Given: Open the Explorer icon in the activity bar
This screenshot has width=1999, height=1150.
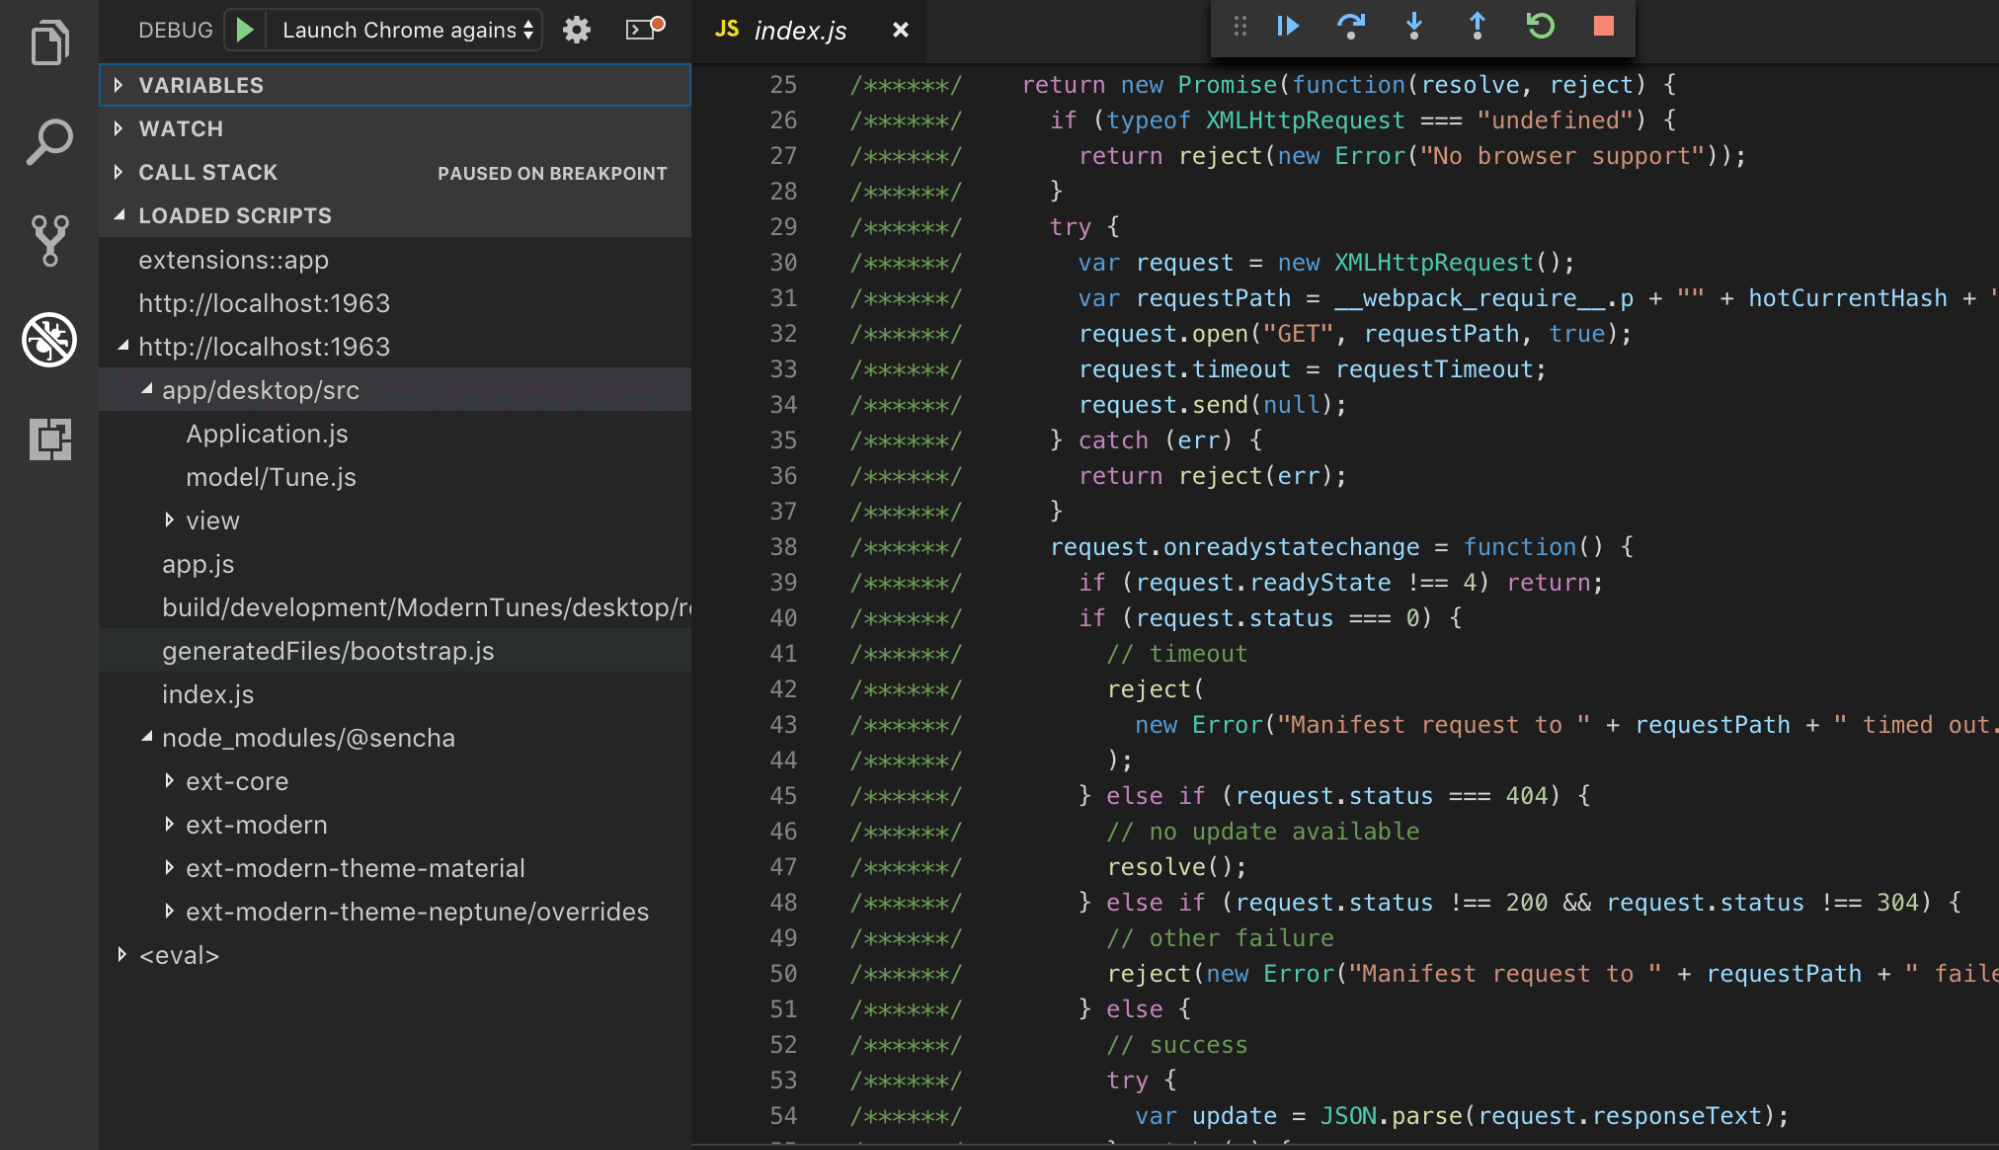Looking at the screenshot, I should tap(49, 42).
